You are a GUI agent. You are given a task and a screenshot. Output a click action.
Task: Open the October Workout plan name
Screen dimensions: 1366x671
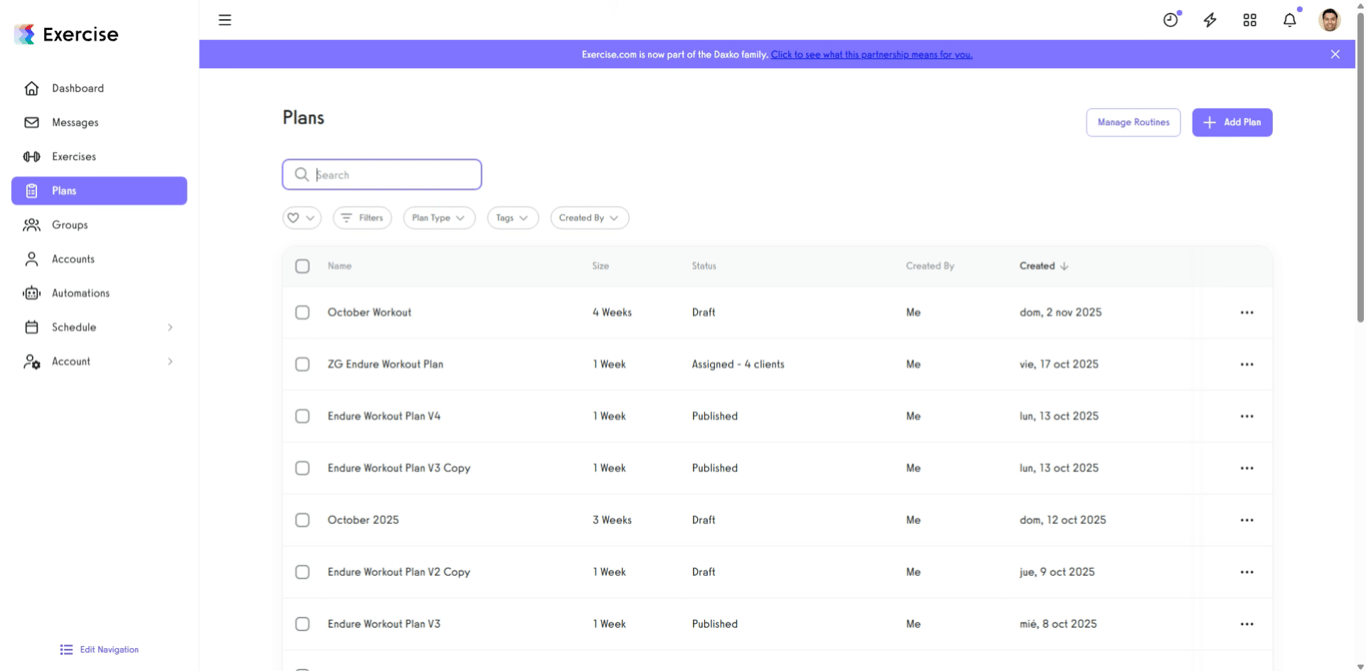pyautogui.click(x=369, y=312)
